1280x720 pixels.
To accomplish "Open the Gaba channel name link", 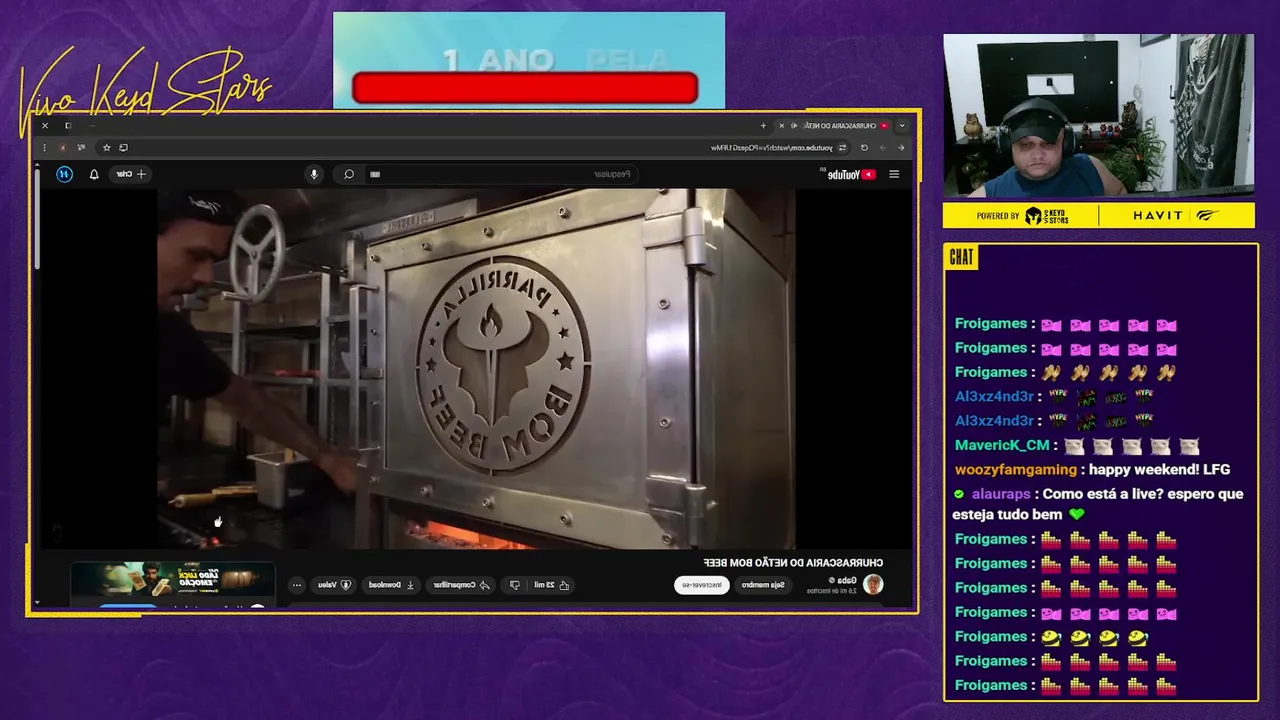I will pyautogui.click(x=846, y=580).
